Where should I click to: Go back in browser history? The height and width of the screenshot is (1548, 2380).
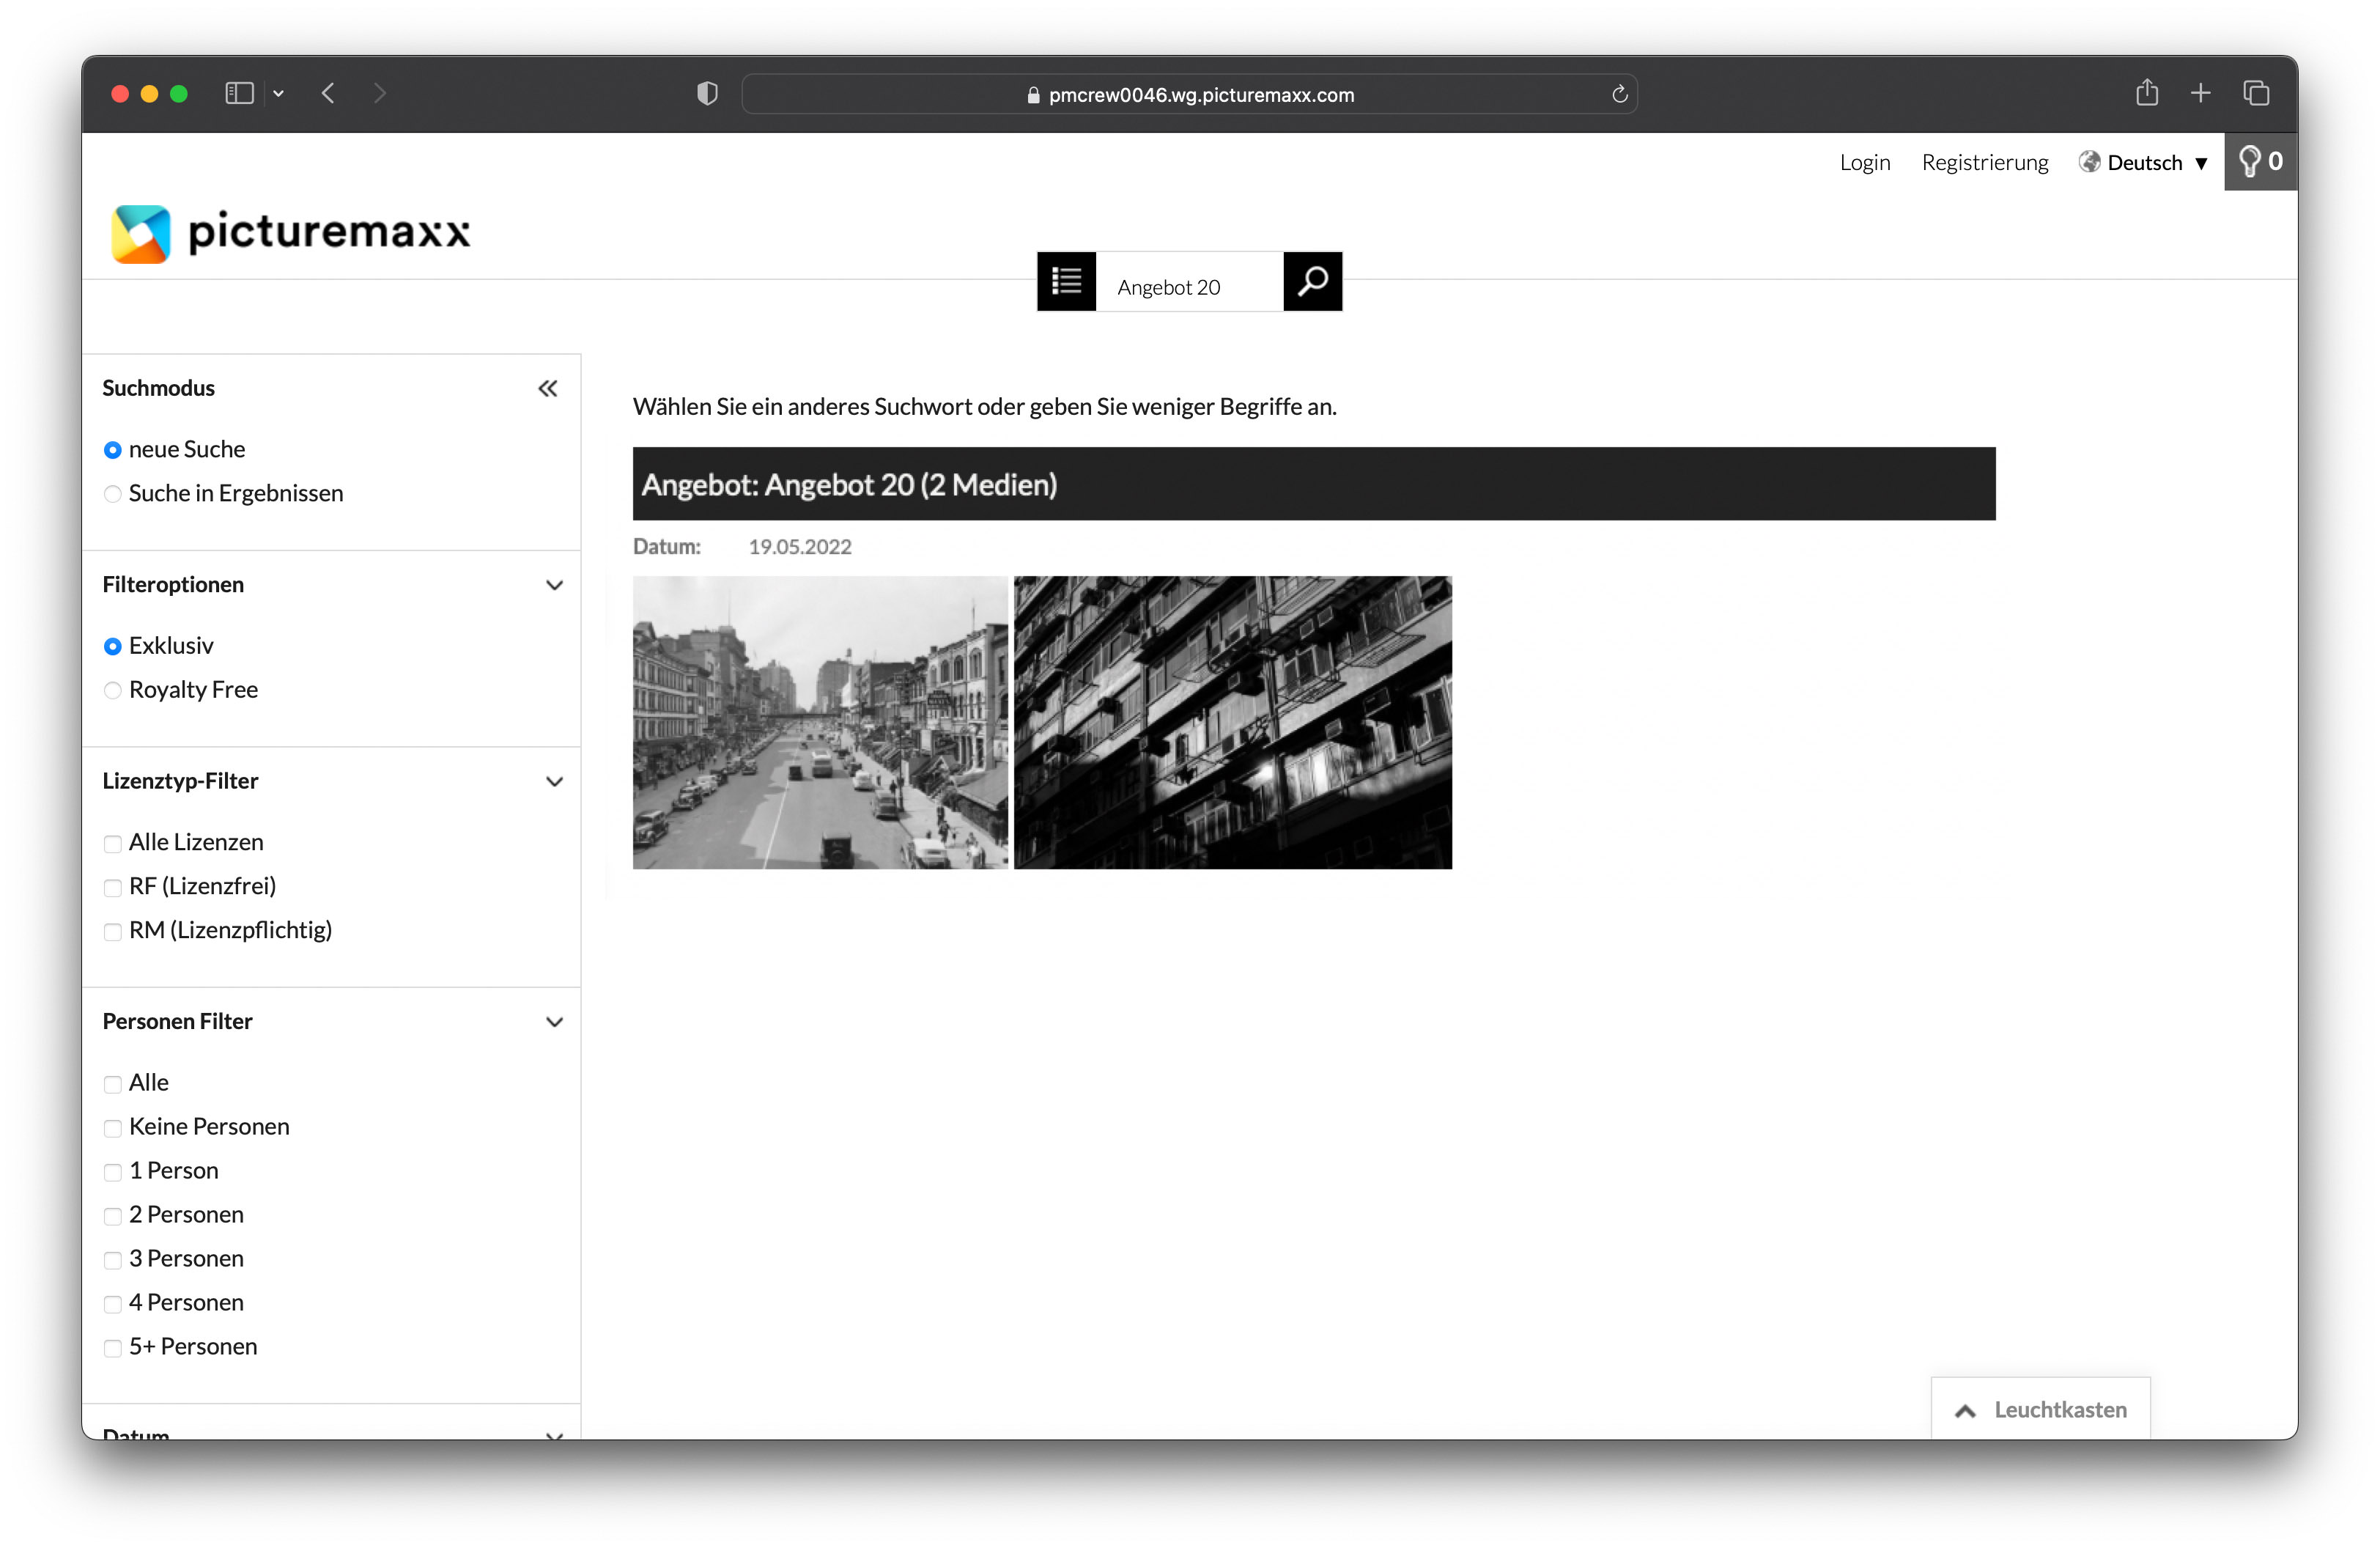click(x=328, y=93)
